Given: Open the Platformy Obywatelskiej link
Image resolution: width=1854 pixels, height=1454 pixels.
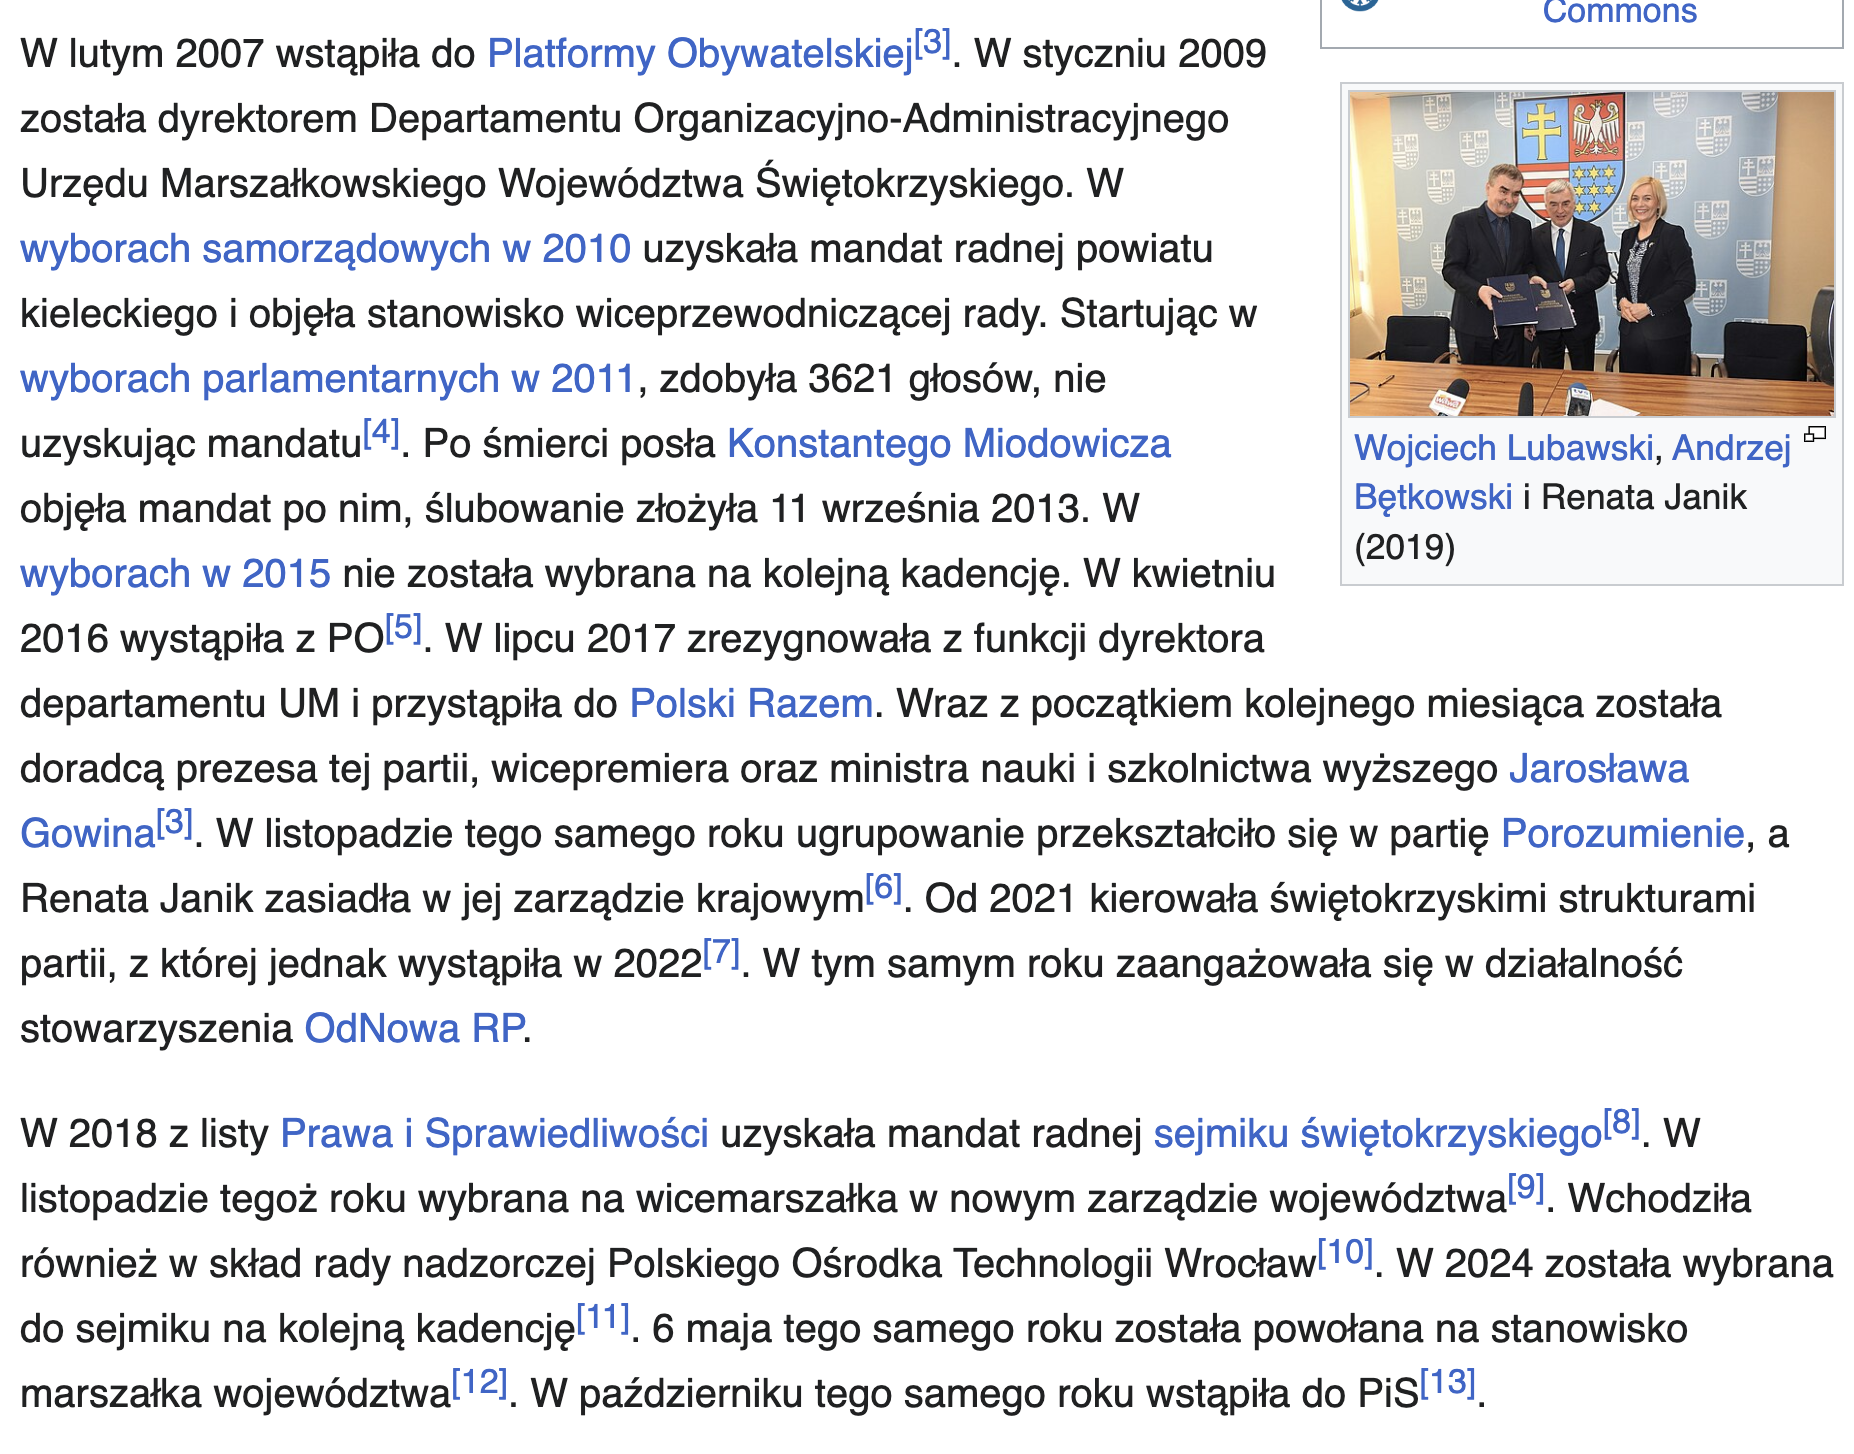Looking at the screenshot, I should [700, 54].
